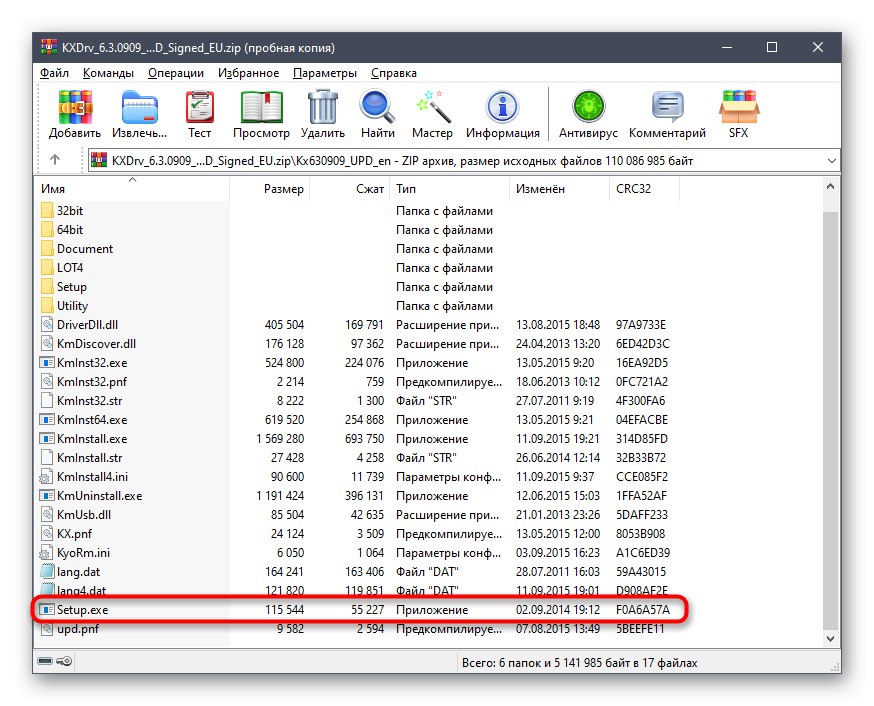This screenshot has height=706, width=874.
Task: Click CRC32 value F0A6A57A
Action: coord(643,610)
